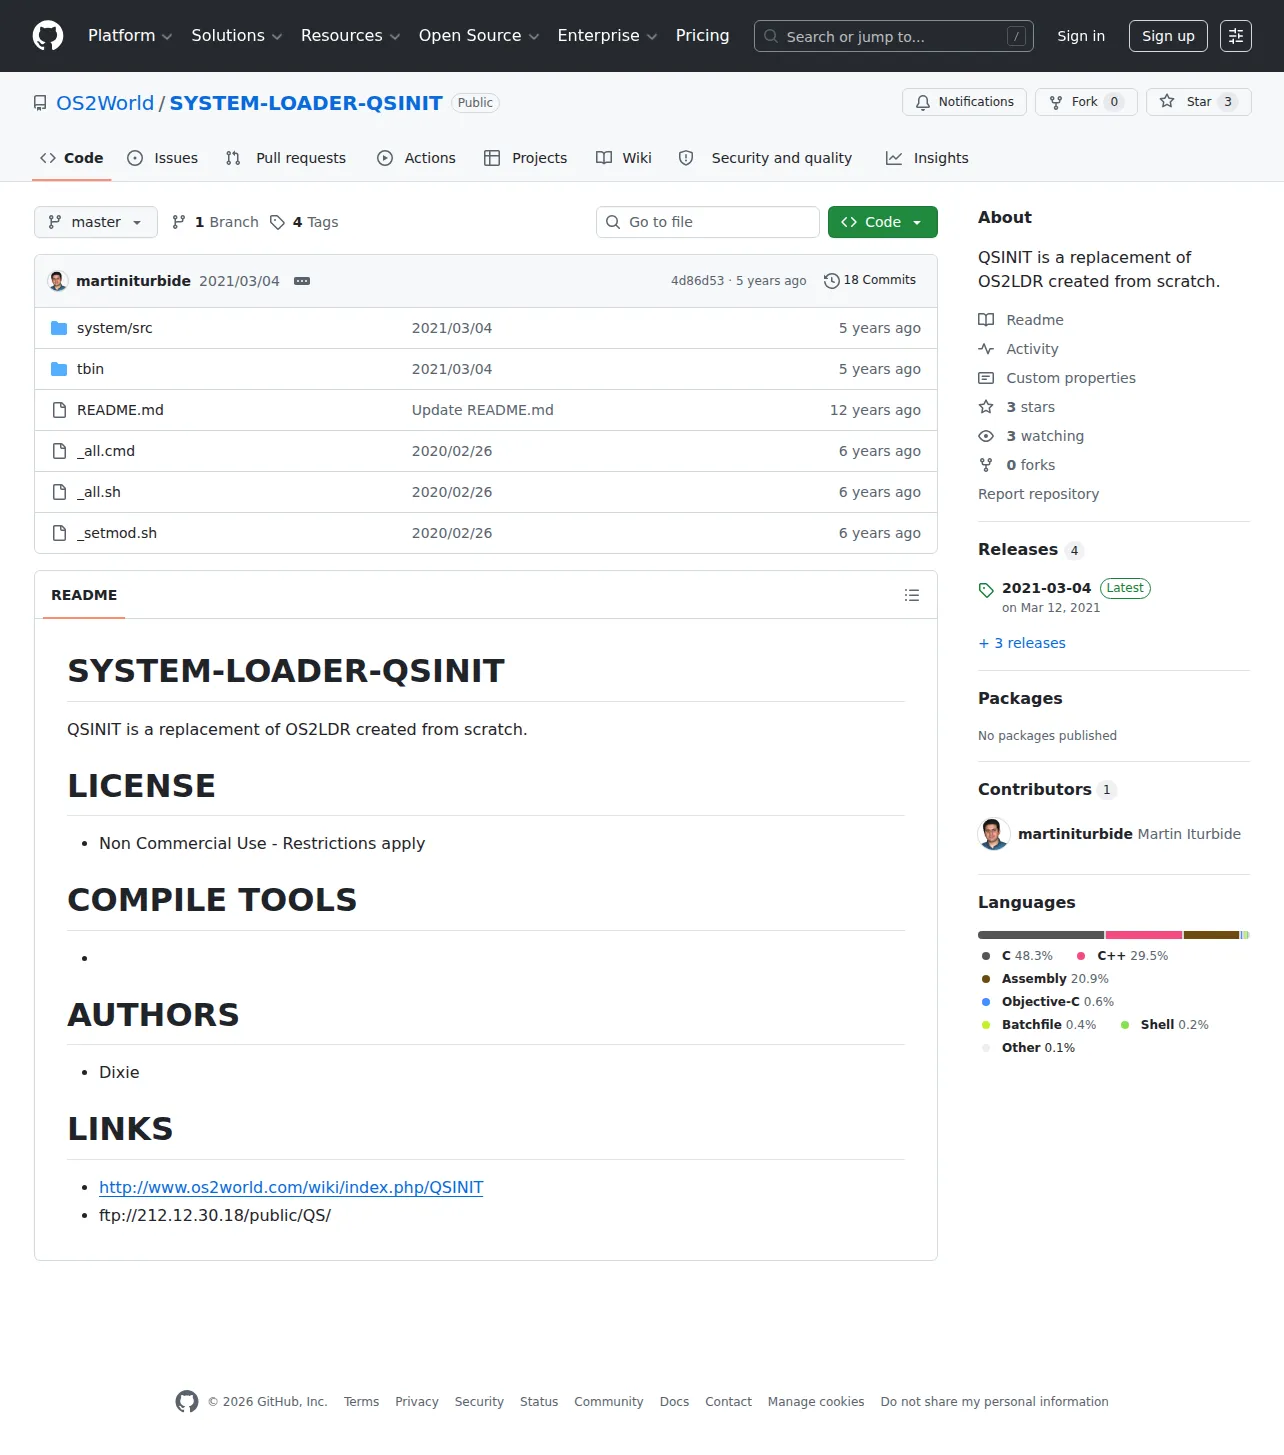Click the _all.sh file icon
Viewport: 1284px width, 1455px height.
point(59,492)
